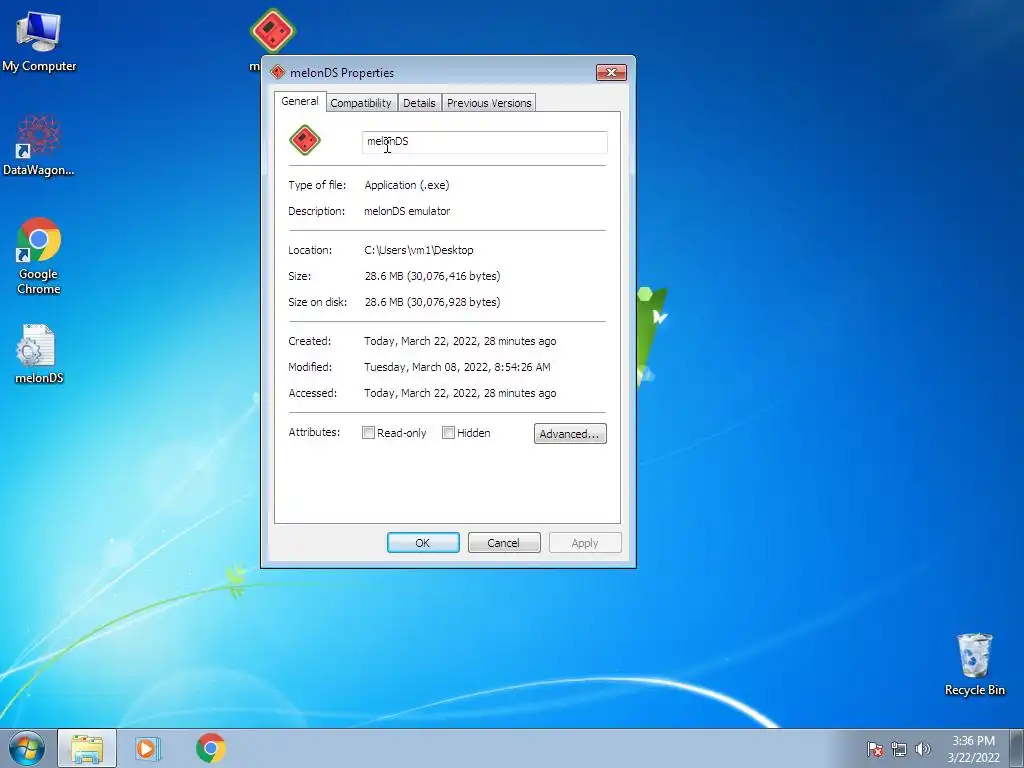Click the Show desktop strip at taskbar end

(x=1017, y=748)
